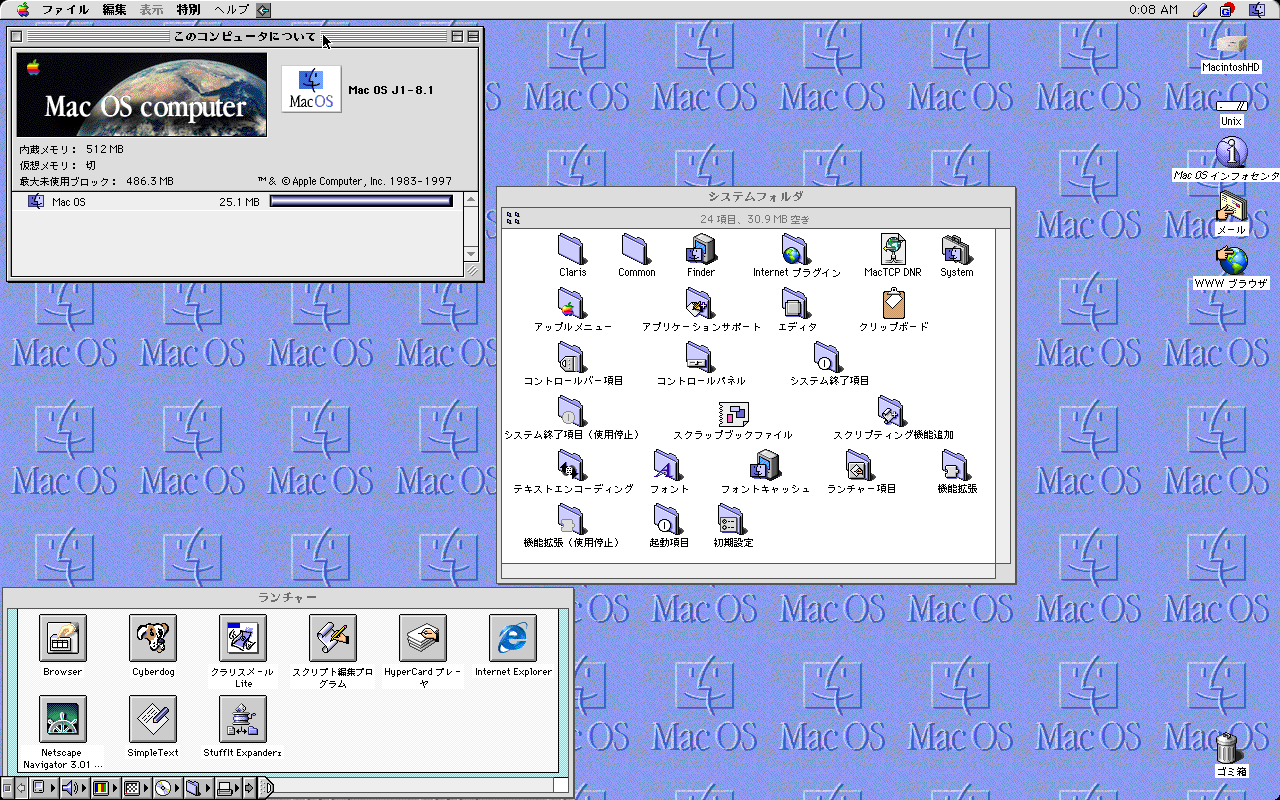Open the ファイル menu
Image resolution: width=1280 pixels, height=800 pixels.
click(65, 10)
